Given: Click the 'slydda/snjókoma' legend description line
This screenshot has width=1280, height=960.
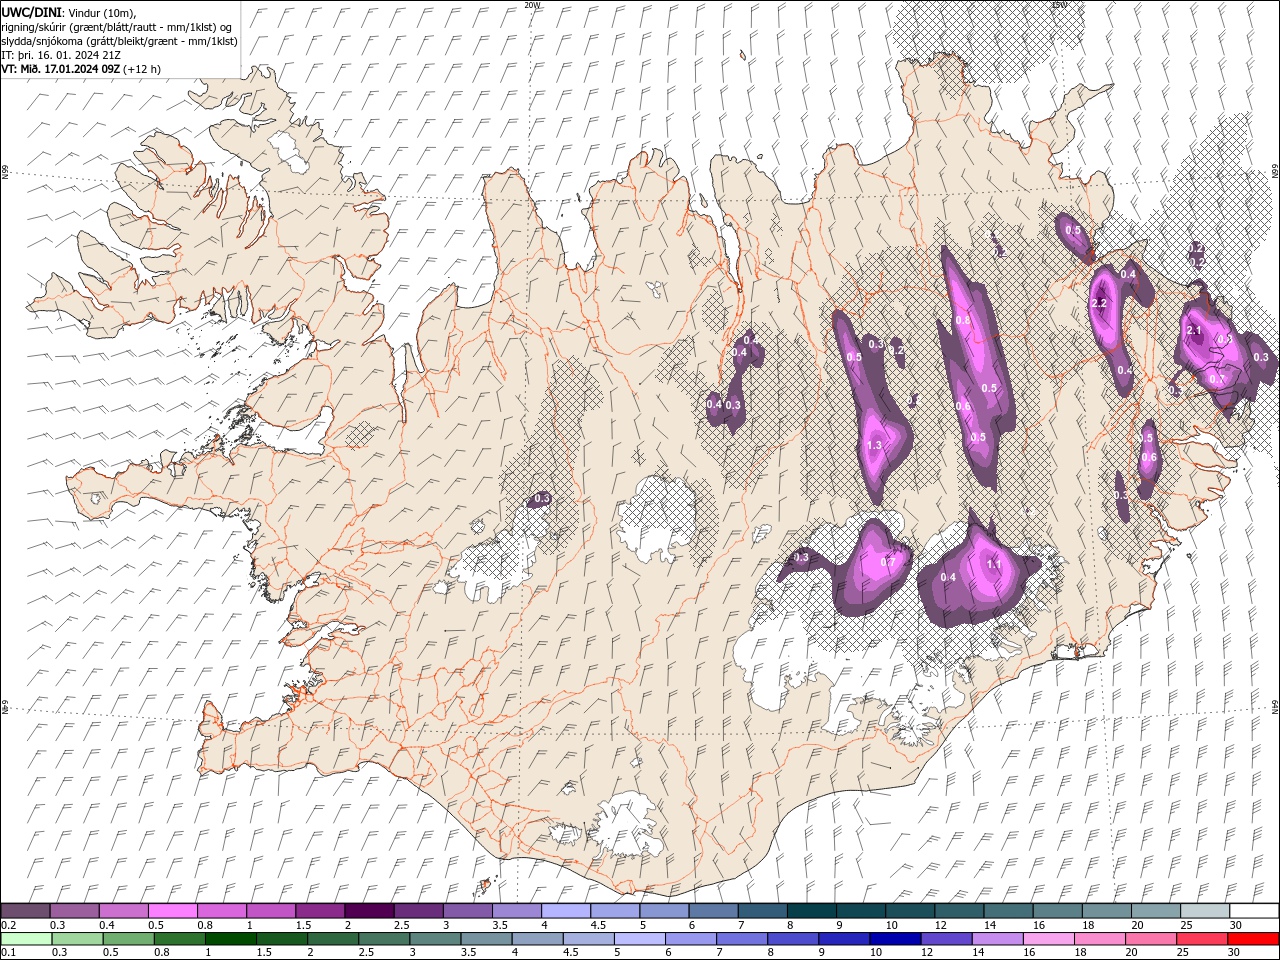Looking at the screenshot, I should 119,41.
